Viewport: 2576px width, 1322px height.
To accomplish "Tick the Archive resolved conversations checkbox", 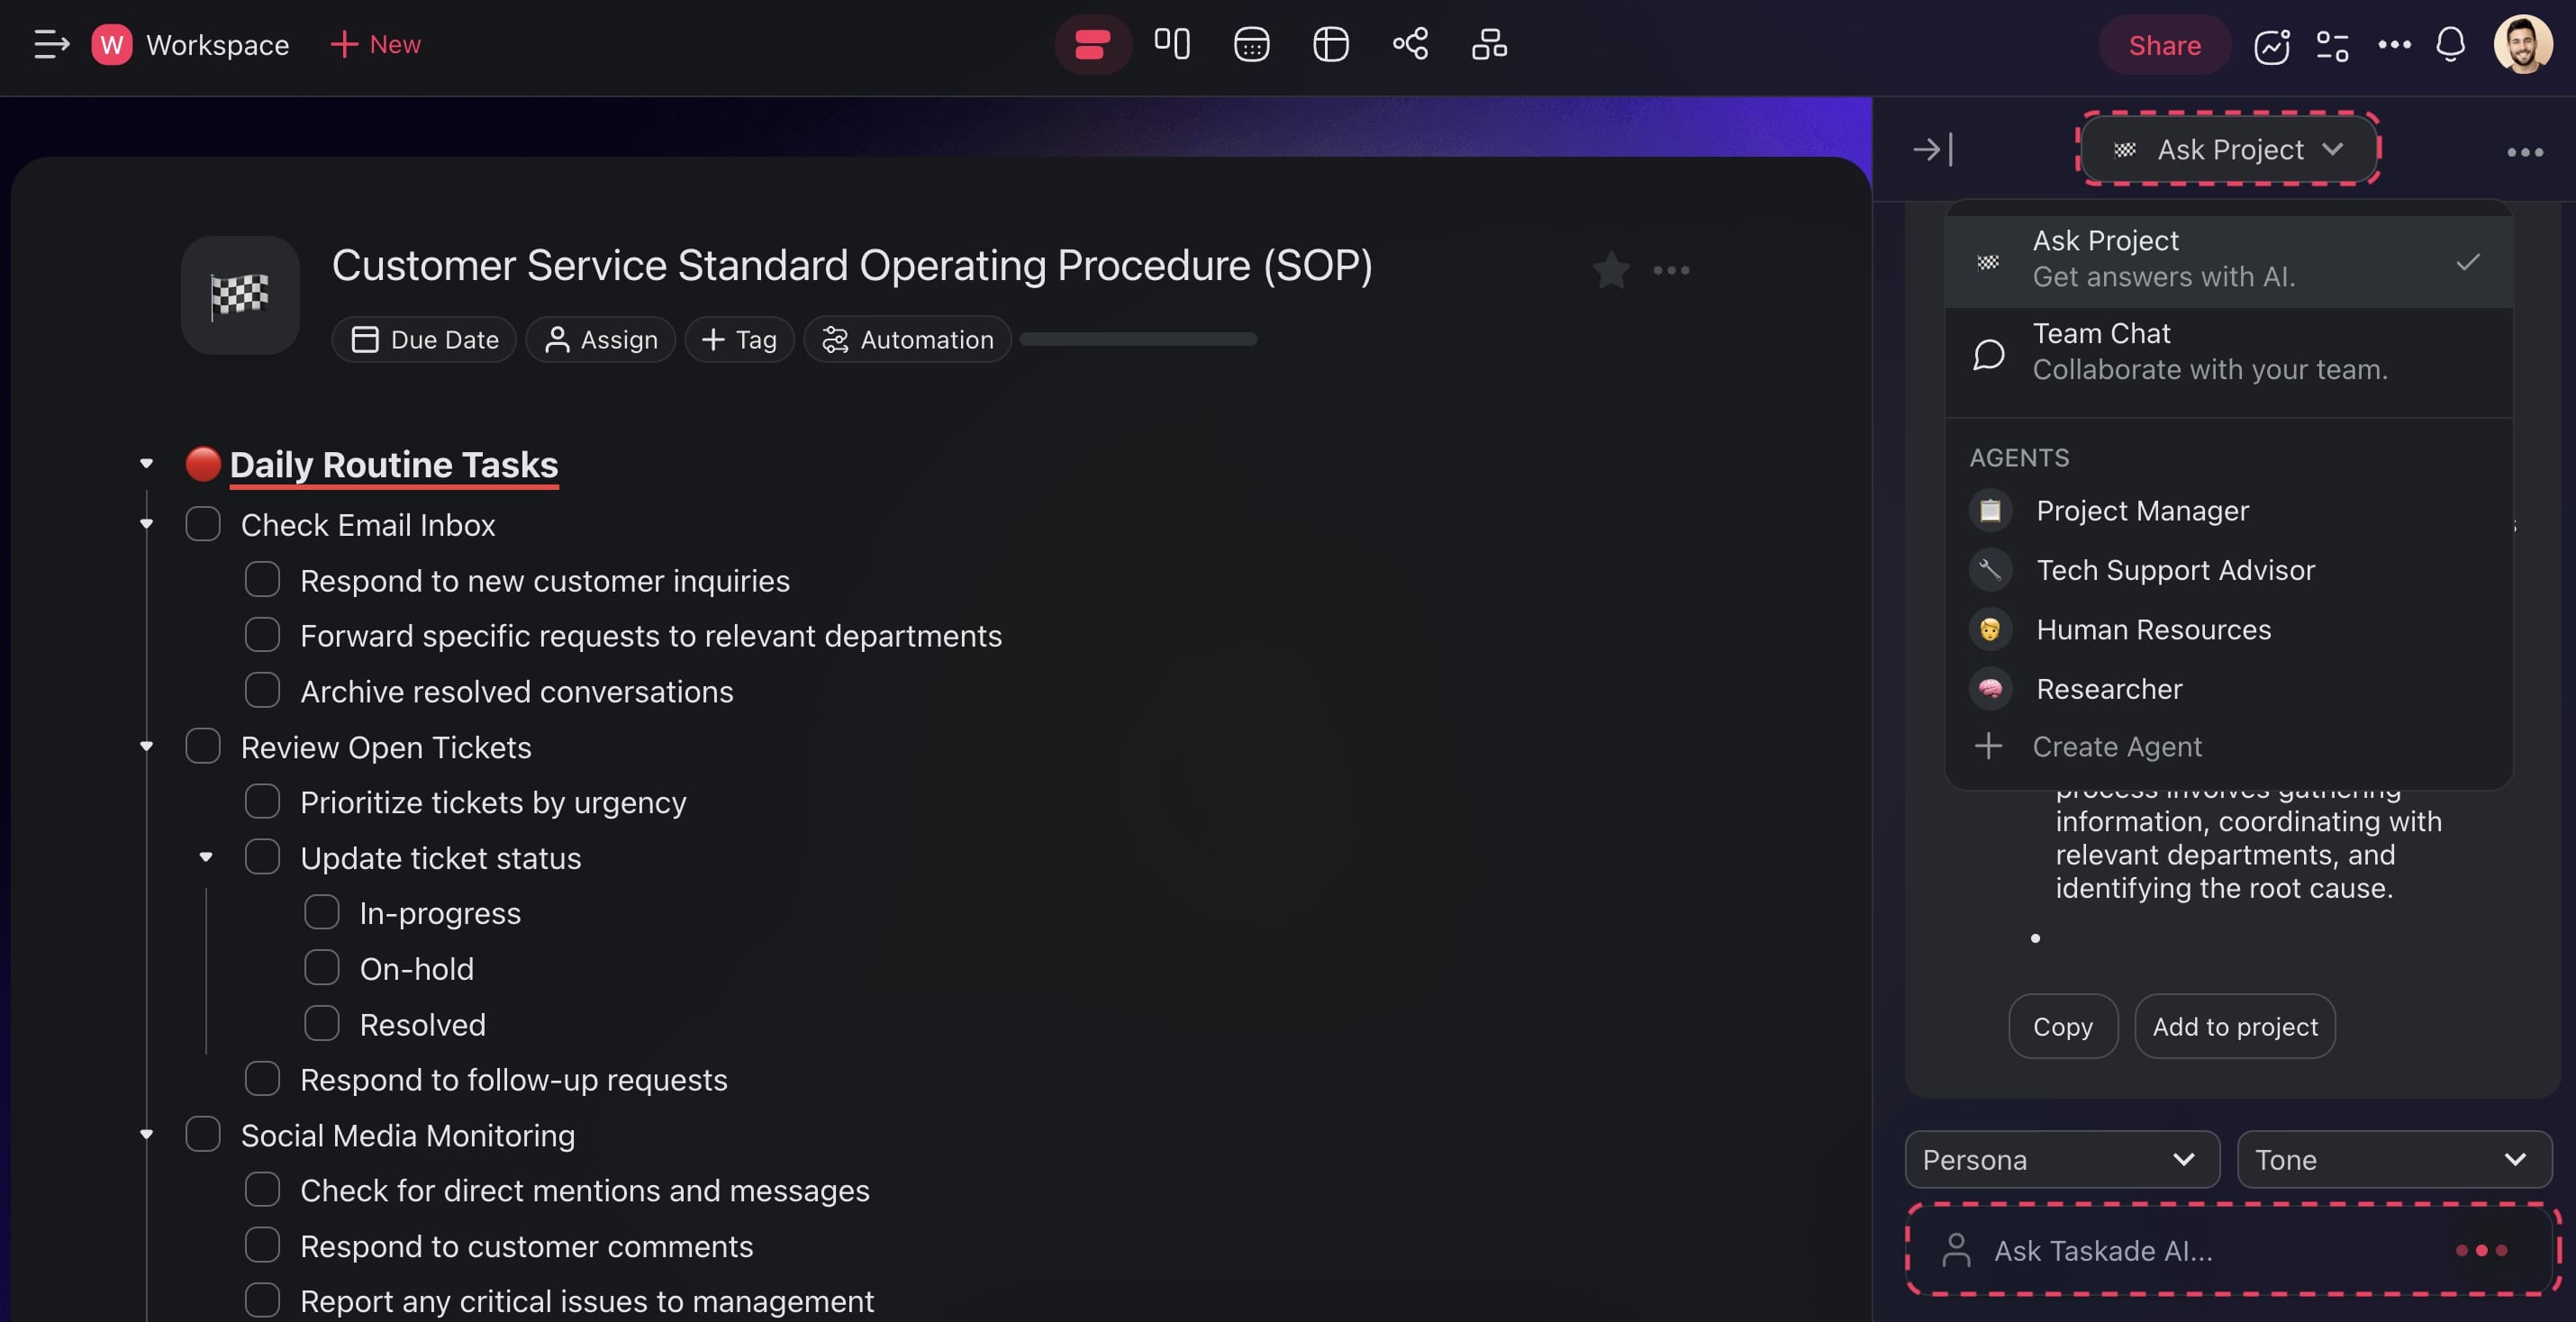I will point(262,690).
